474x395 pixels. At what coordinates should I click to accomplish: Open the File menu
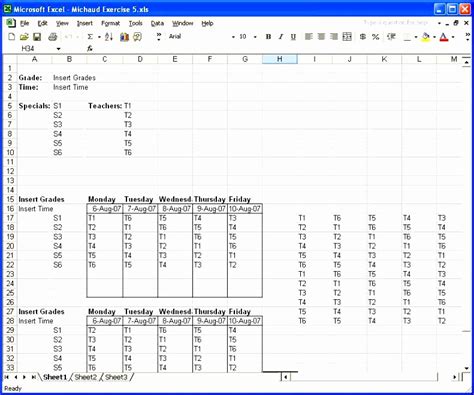point(24,23)
